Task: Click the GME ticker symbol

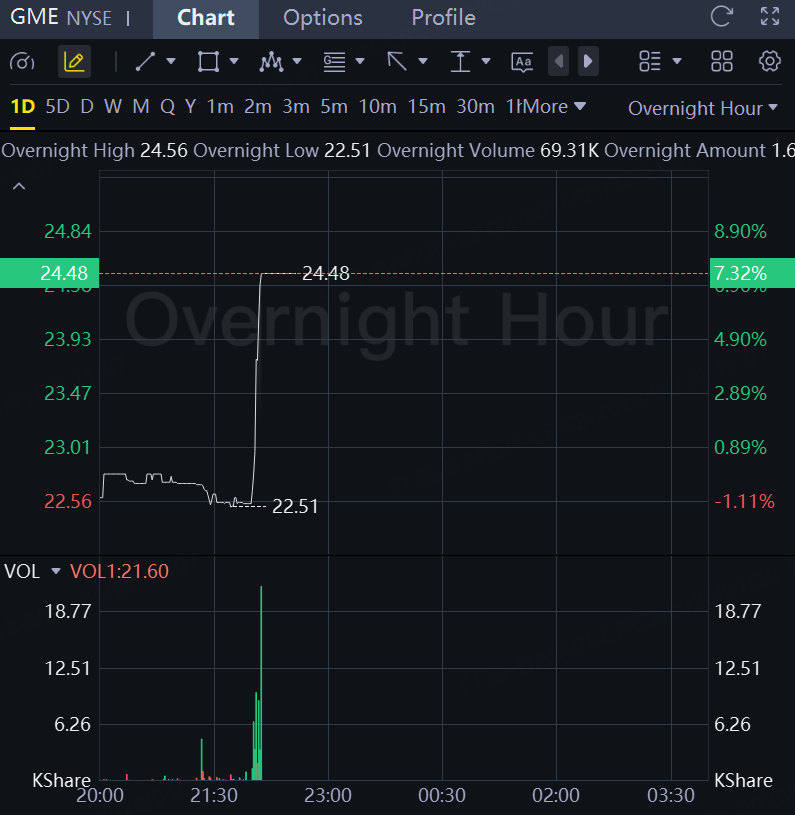Action: coord(34,17)
